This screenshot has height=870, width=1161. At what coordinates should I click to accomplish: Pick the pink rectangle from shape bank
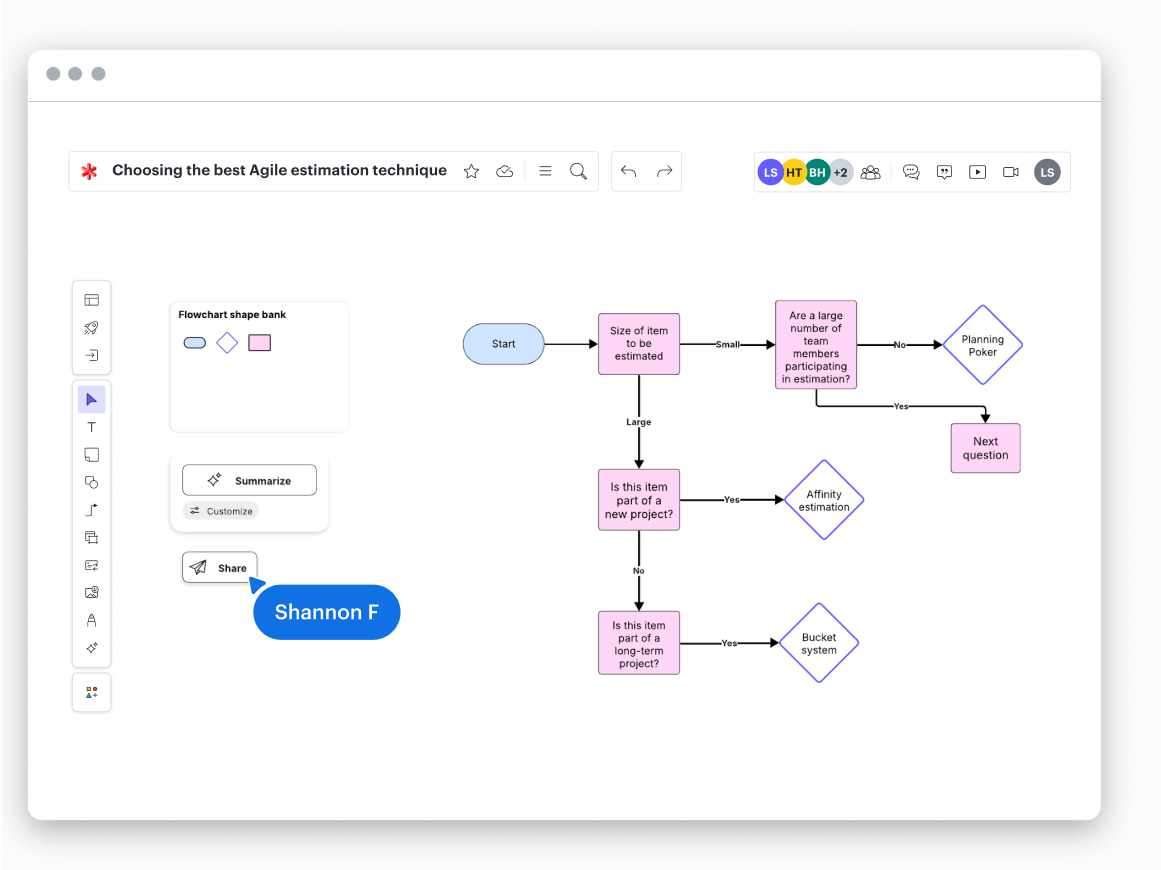pos(260,343)
